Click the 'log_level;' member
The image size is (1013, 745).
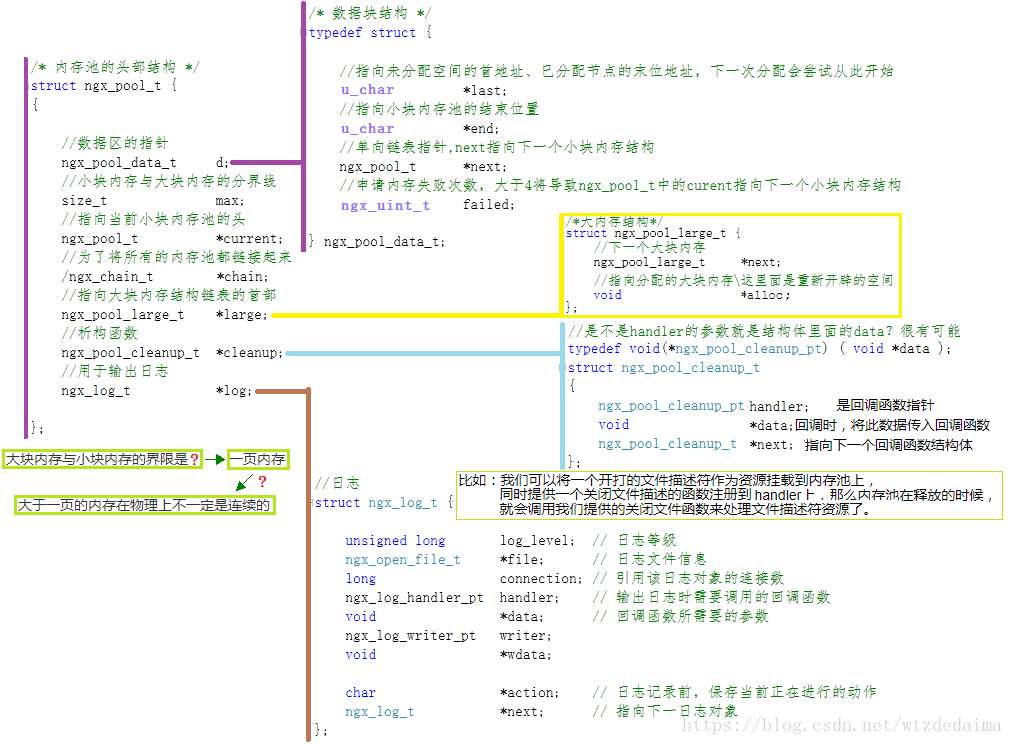pos(537,540)
